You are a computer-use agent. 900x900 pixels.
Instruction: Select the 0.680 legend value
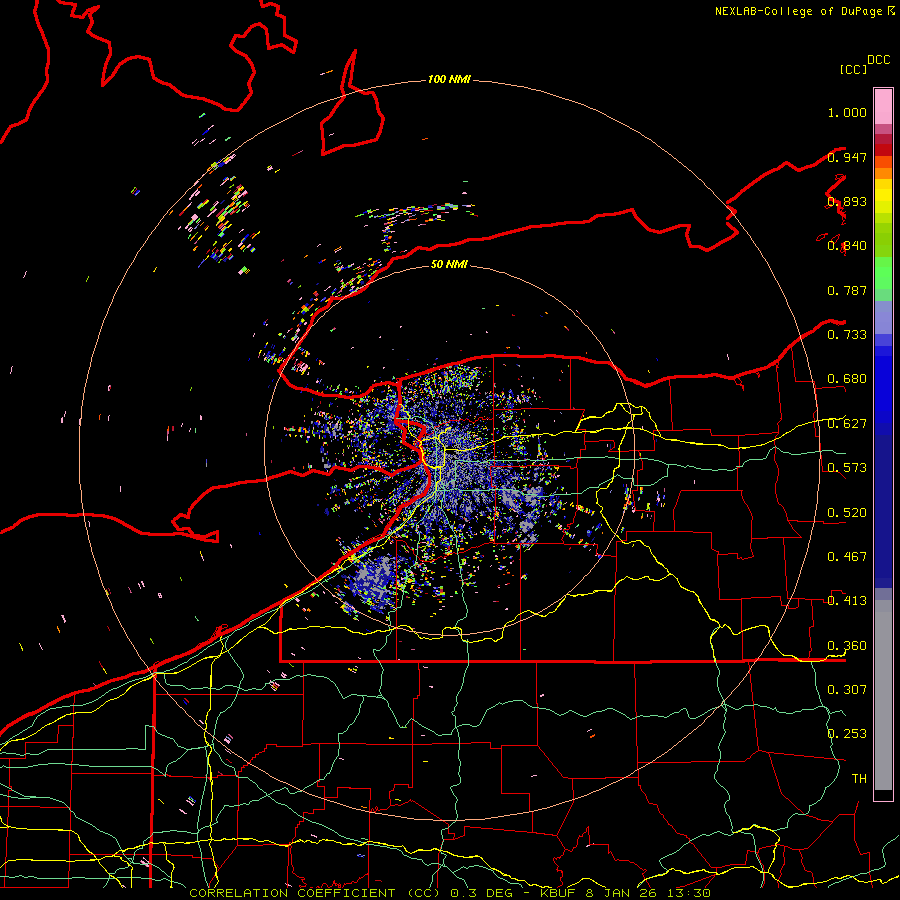click(847, 379)
